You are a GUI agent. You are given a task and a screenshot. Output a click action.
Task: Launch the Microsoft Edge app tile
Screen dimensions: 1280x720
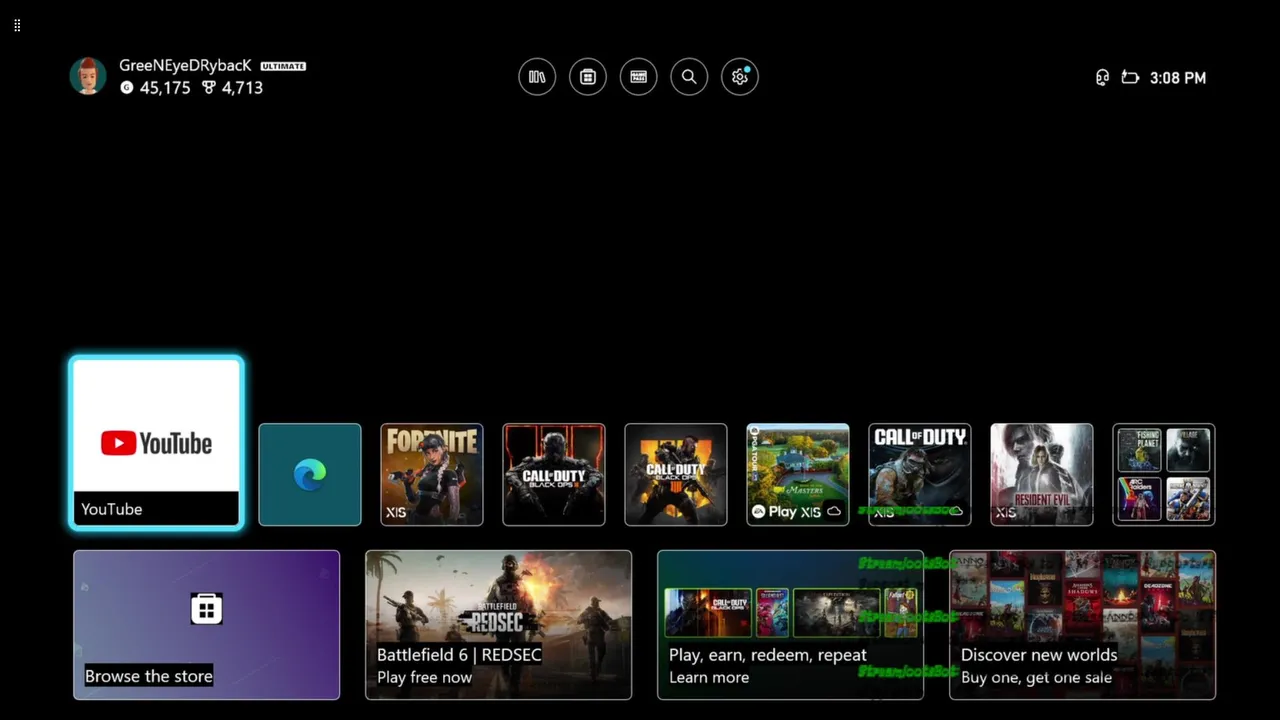310,474
